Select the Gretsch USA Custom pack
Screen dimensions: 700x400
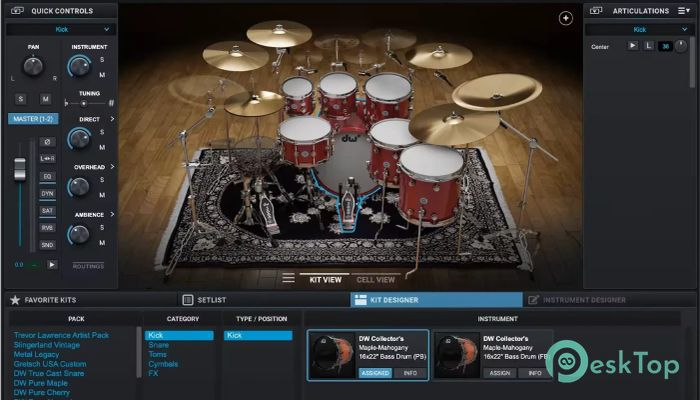(x=50, y=364)
